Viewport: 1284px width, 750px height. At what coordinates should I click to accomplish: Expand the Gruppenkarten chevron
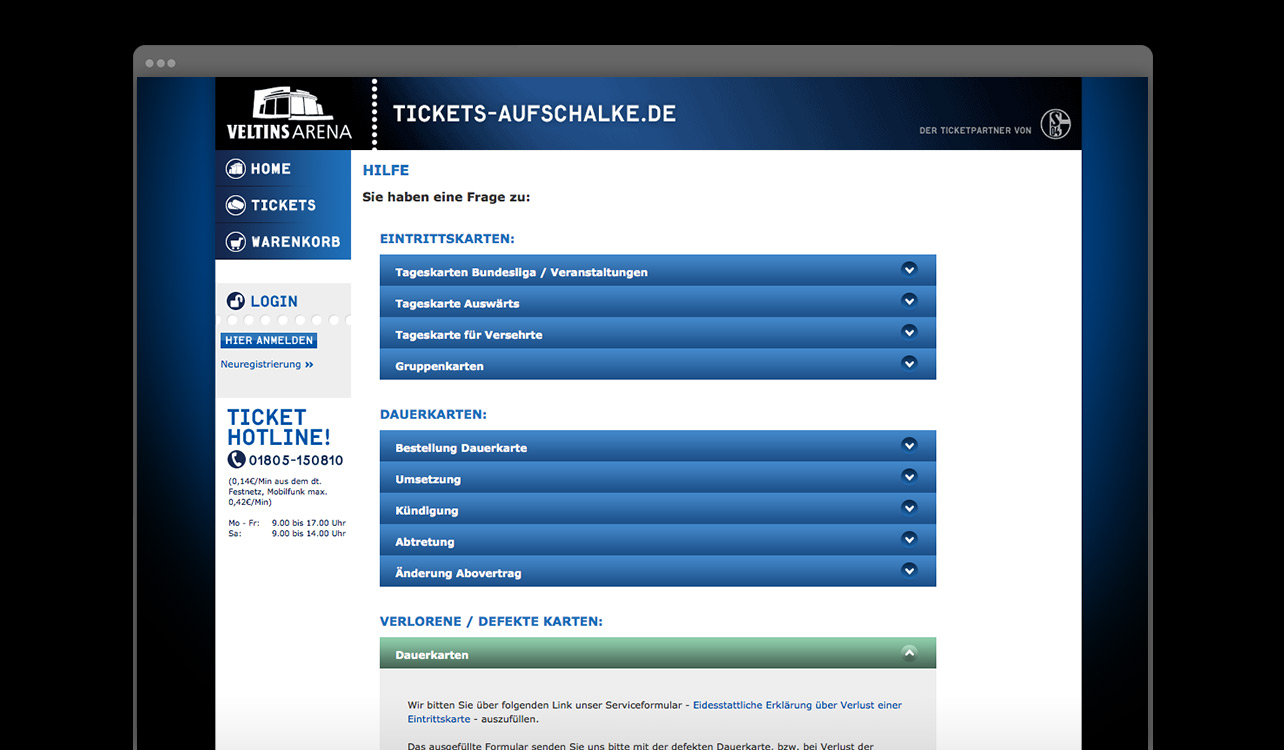tap(909, 363)
